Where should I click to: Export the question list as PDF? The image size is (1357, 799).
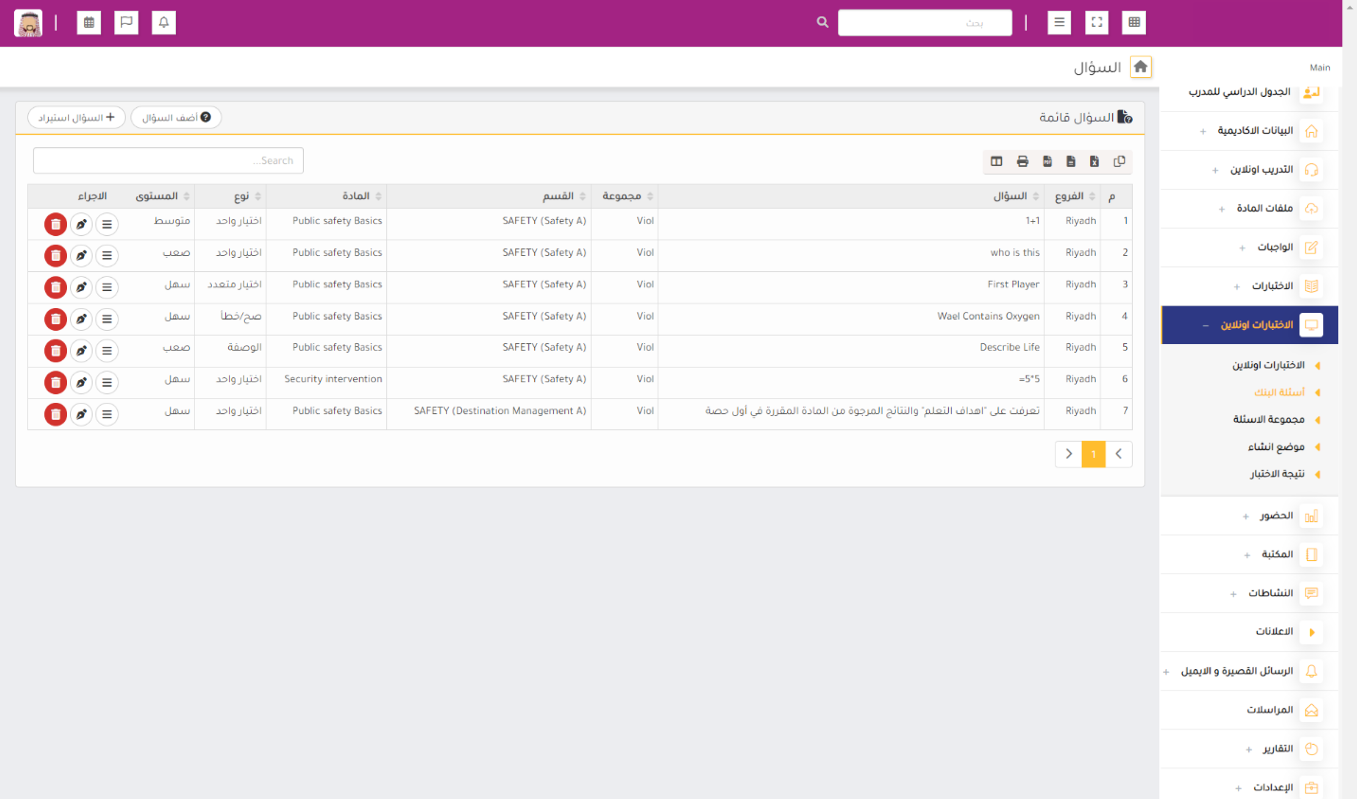tap(1046, 161)
